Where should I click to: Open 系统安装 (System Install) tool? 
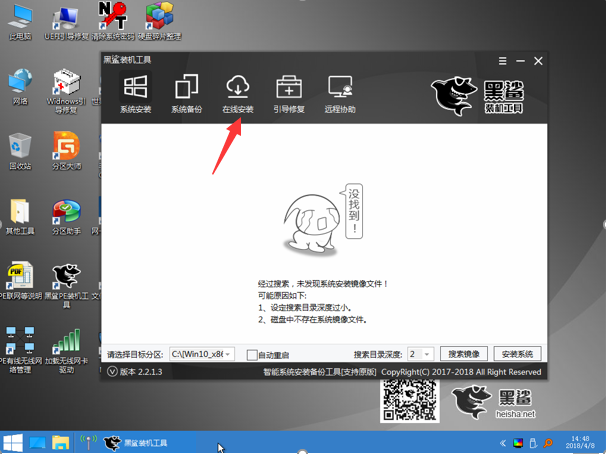pos(135,91)
